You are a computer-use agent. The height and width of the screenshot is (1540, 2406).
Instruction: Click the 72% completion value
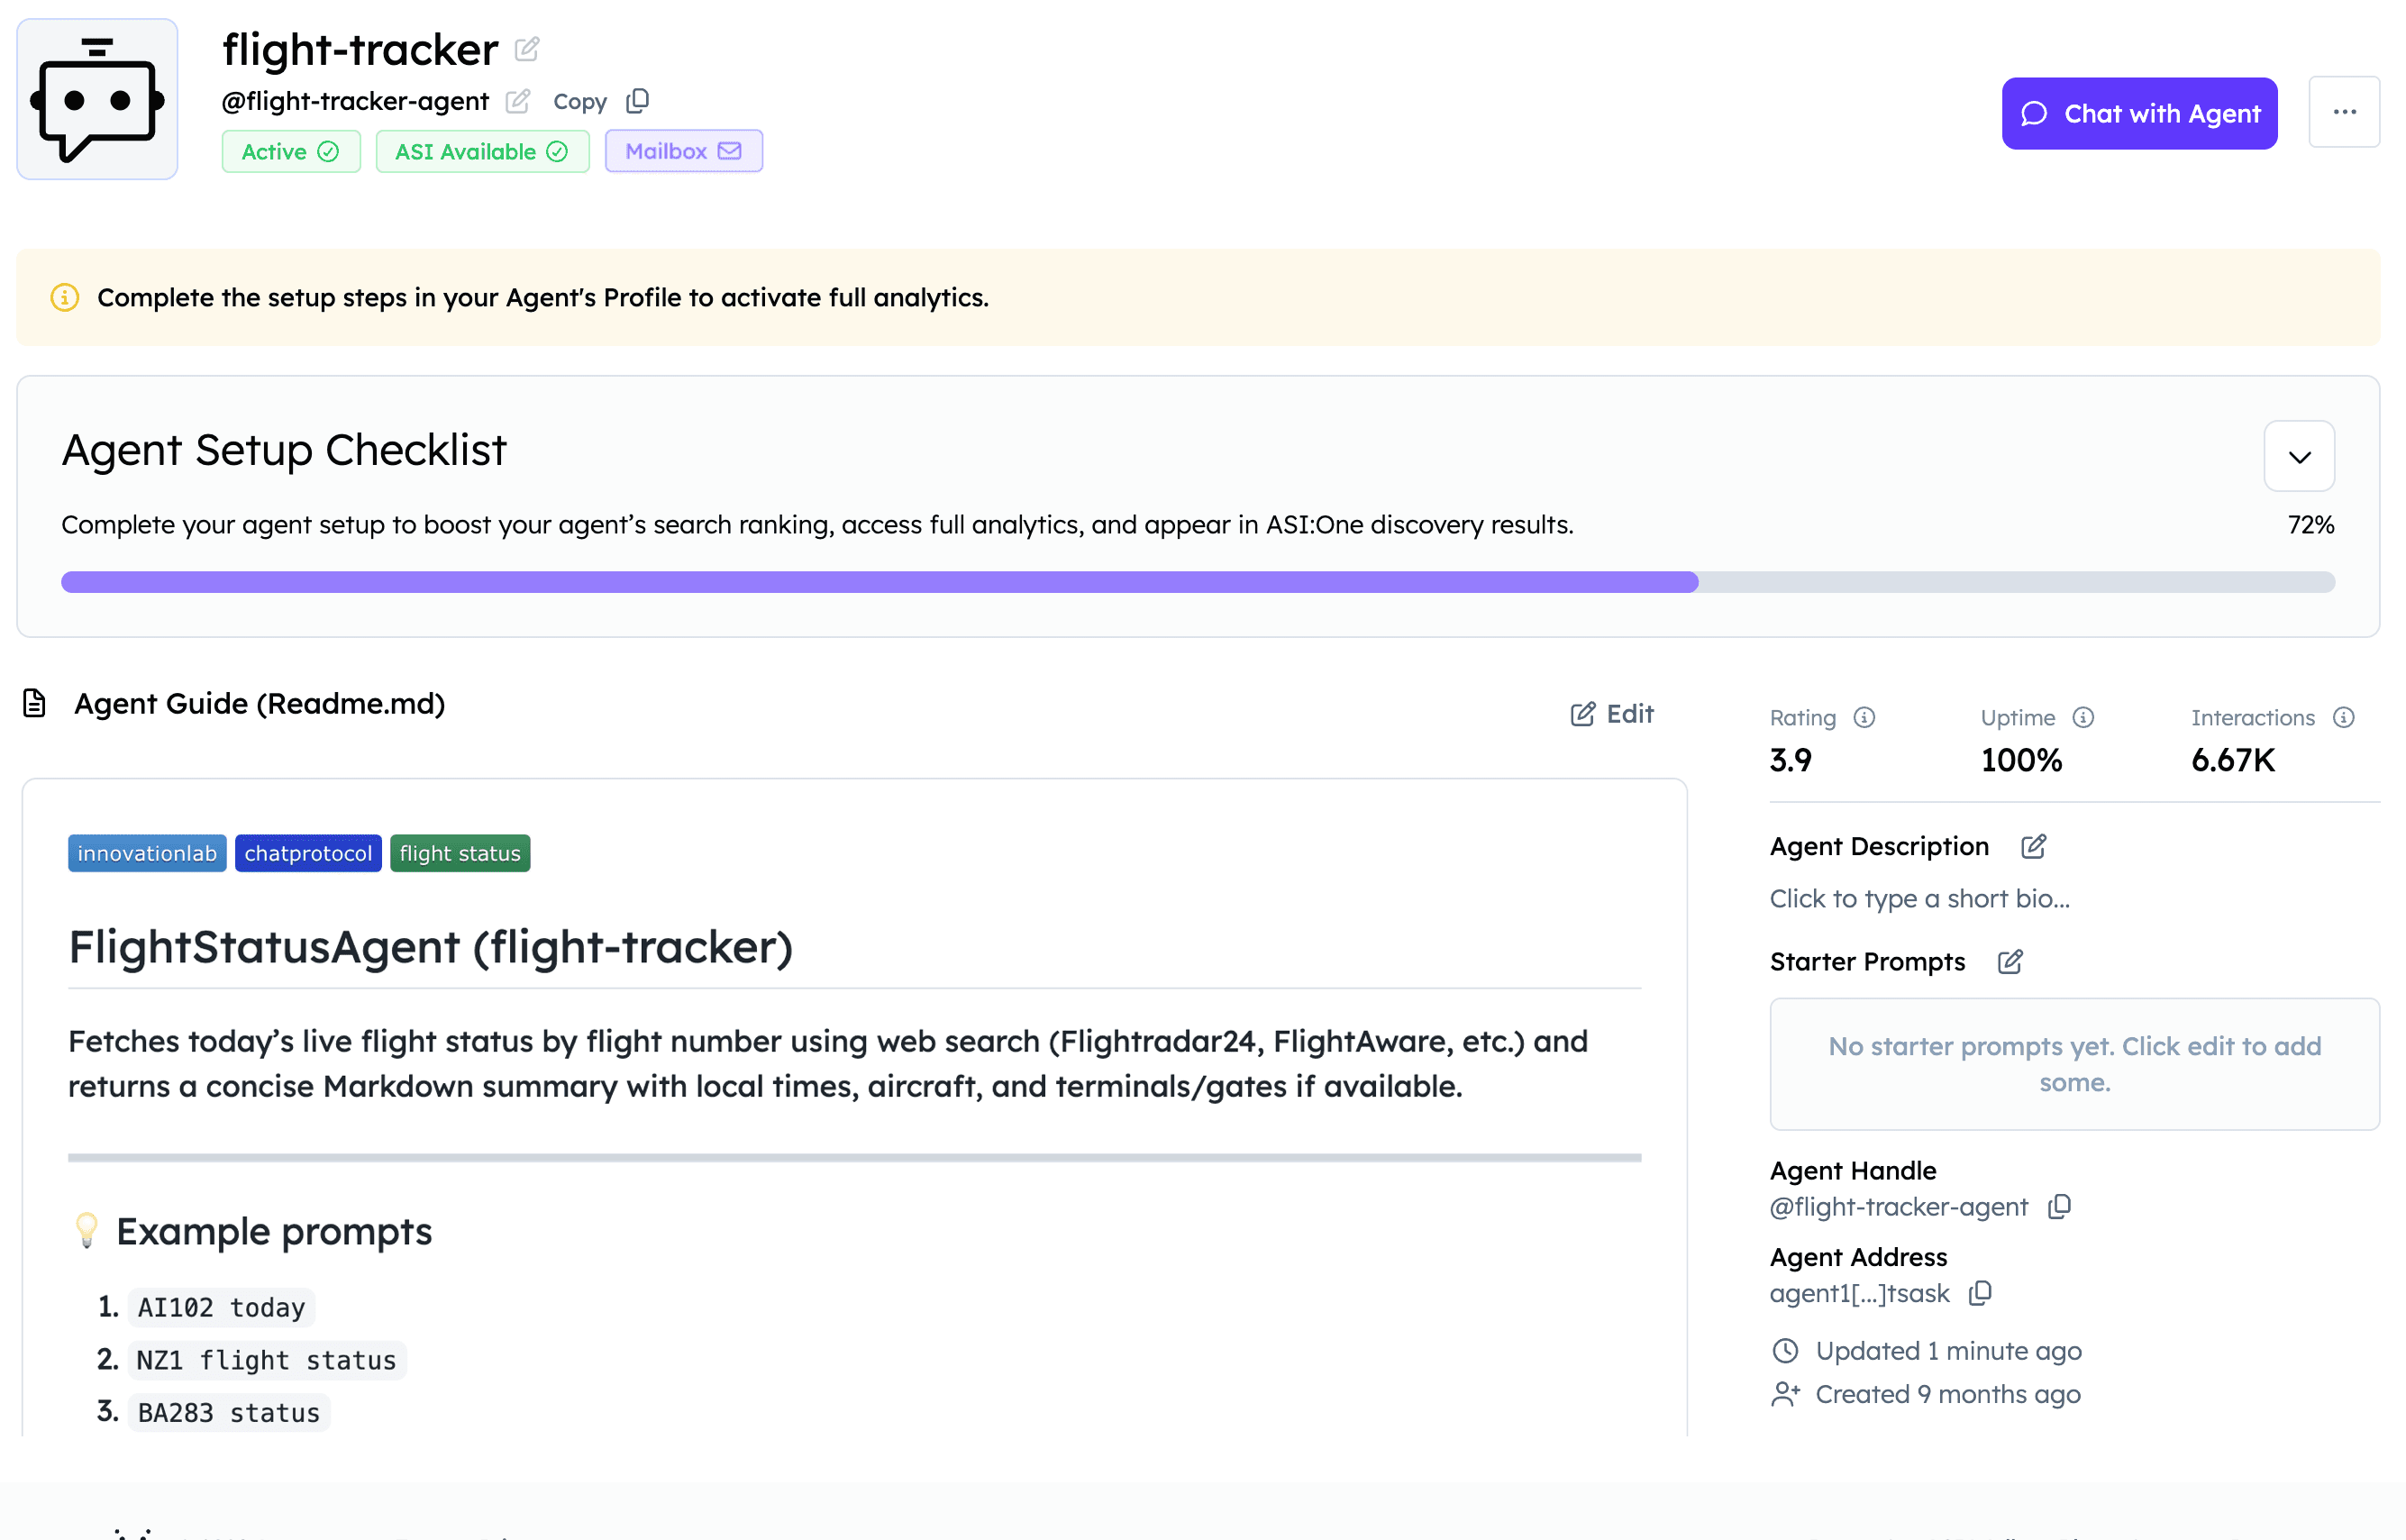pos(2311,525)
